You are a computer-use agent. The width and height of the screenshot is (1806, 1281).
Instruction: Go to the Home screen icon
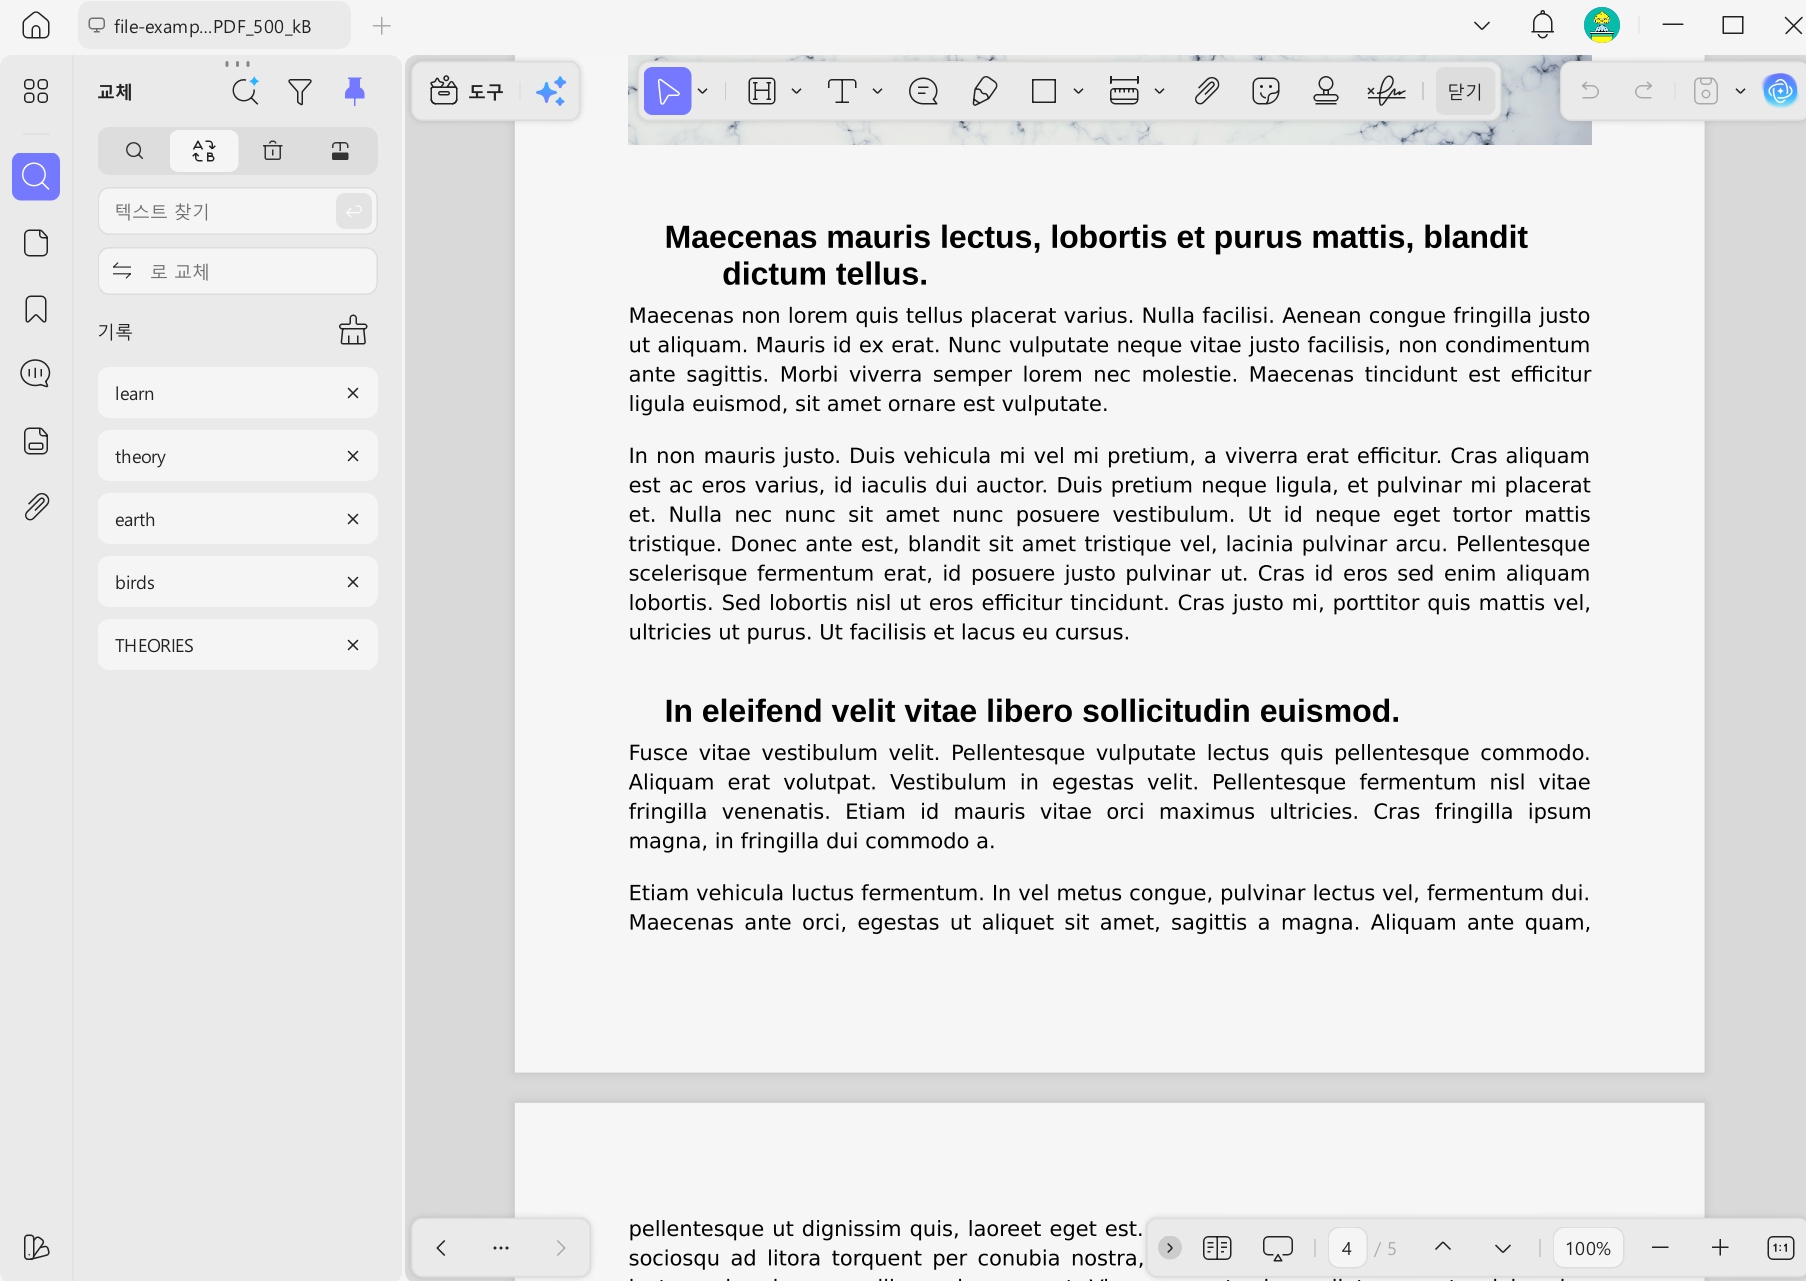(x=36, y=25)
